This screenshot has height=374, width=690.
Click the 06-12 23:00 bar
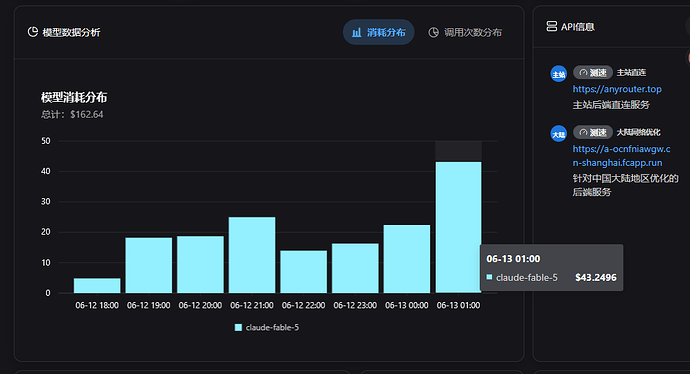[355, 268]
